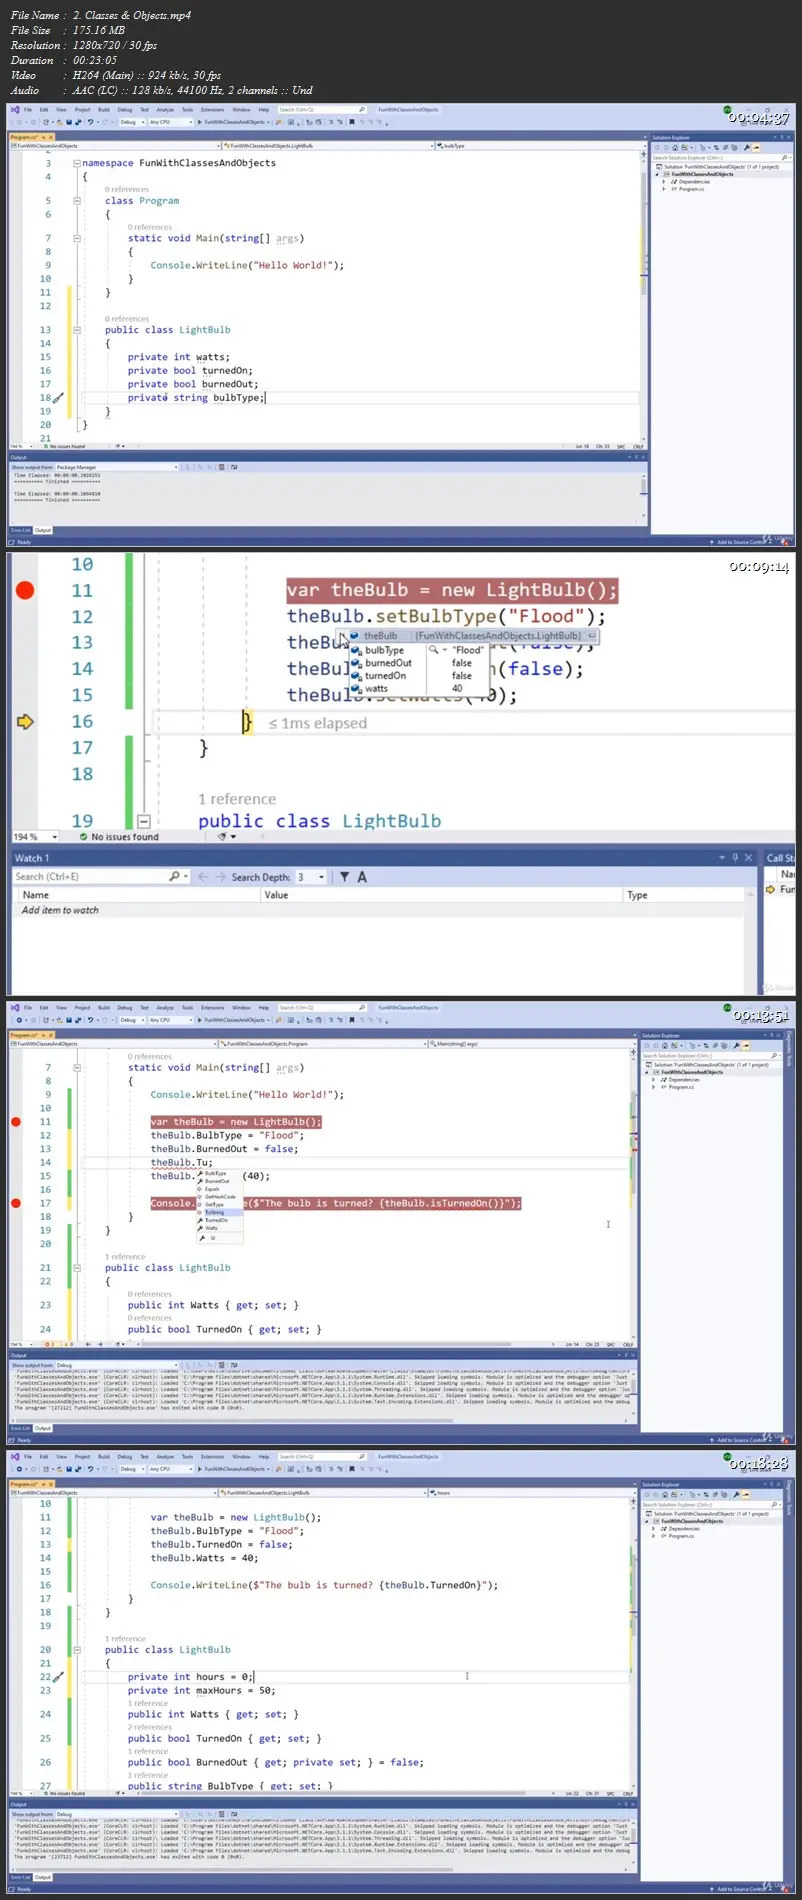Toggle the breakpoint on line 11 in the 00:13:51 frame
This screenshot has height=1900, width=802.
(x=15, y=1122)
